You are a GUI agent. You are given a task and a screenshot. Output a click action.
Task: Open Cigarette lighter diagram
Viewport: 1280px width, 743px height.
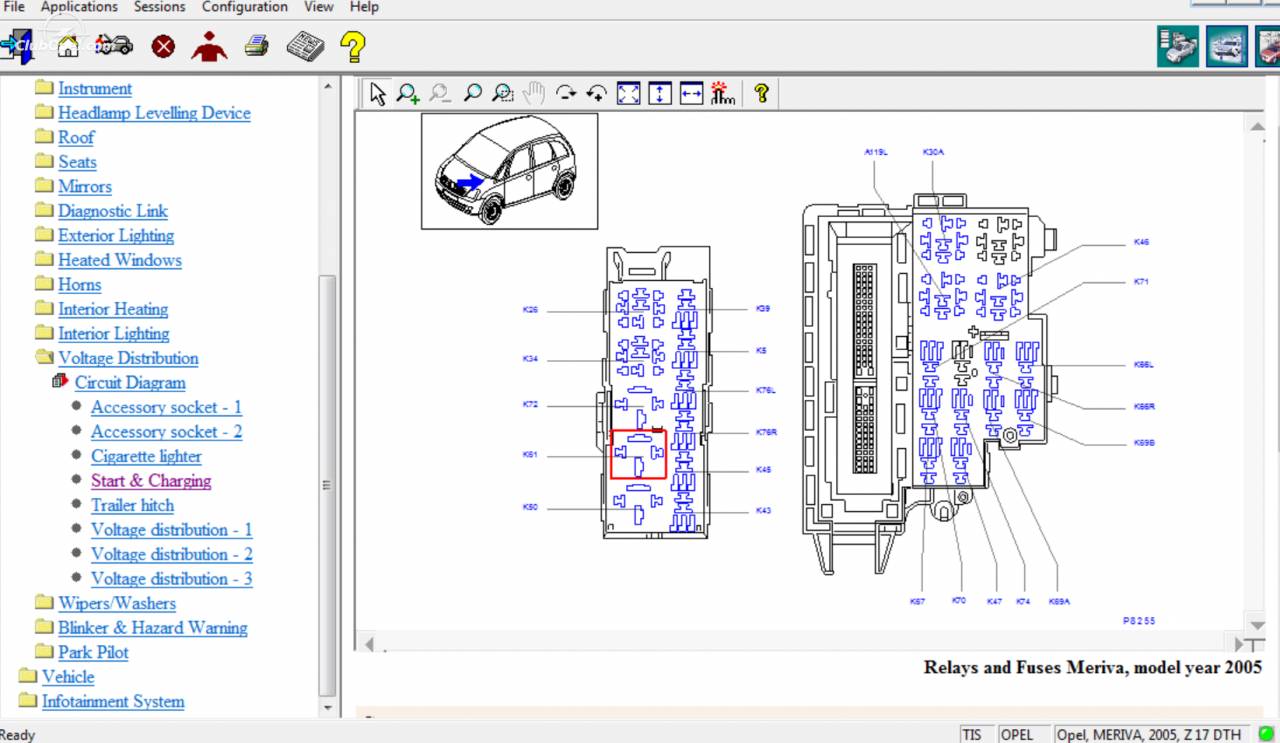[146, 456]
